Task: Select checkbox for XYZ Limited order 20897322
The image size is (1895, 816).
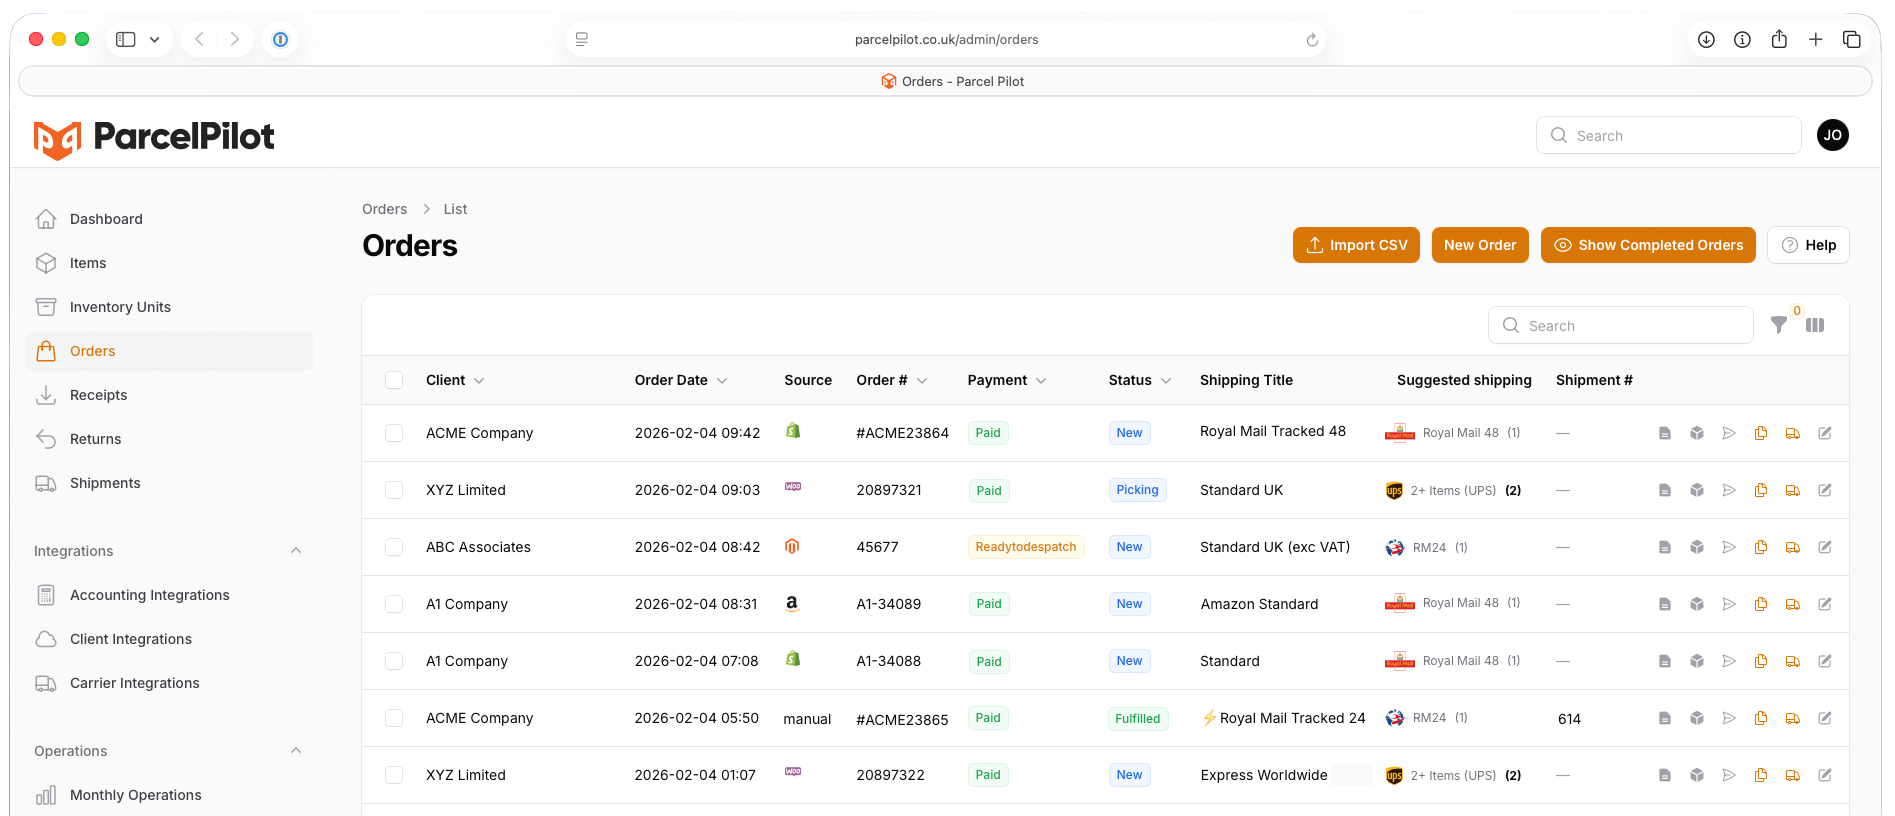Action: (x=394, y=775)
